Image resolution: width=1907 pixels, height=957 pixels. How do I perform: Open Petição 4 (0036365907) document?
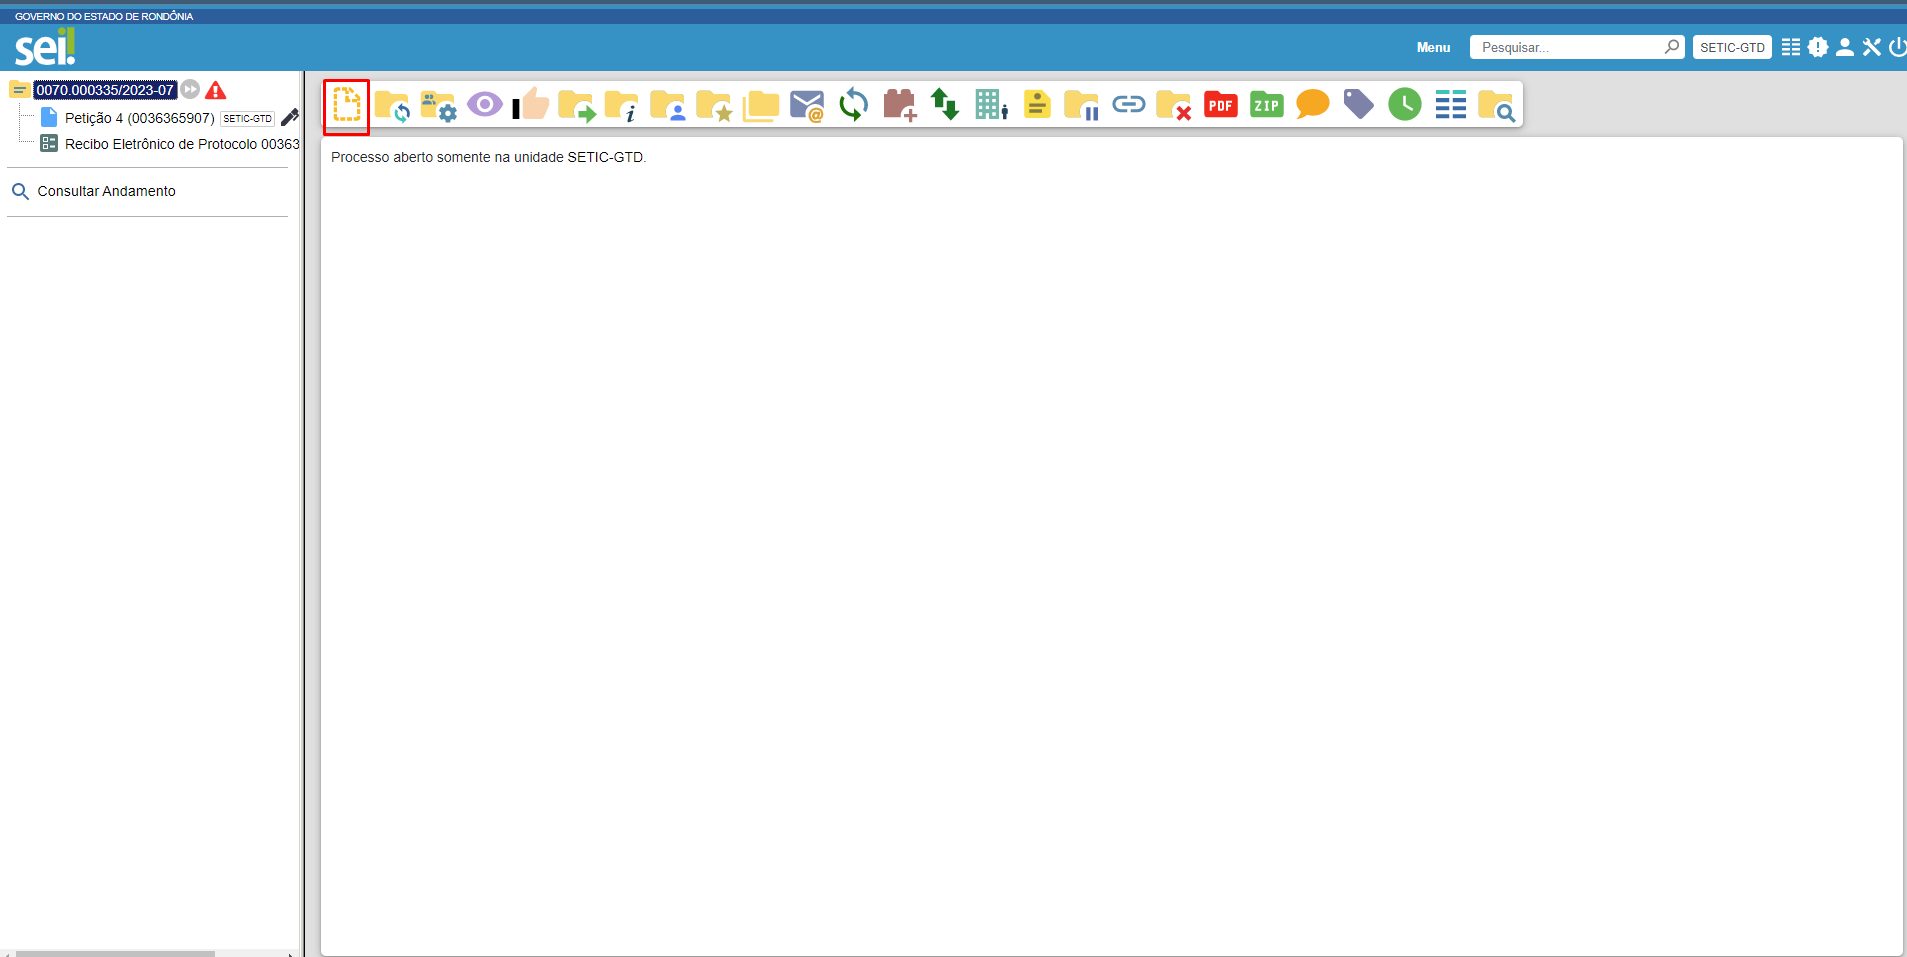140,118
